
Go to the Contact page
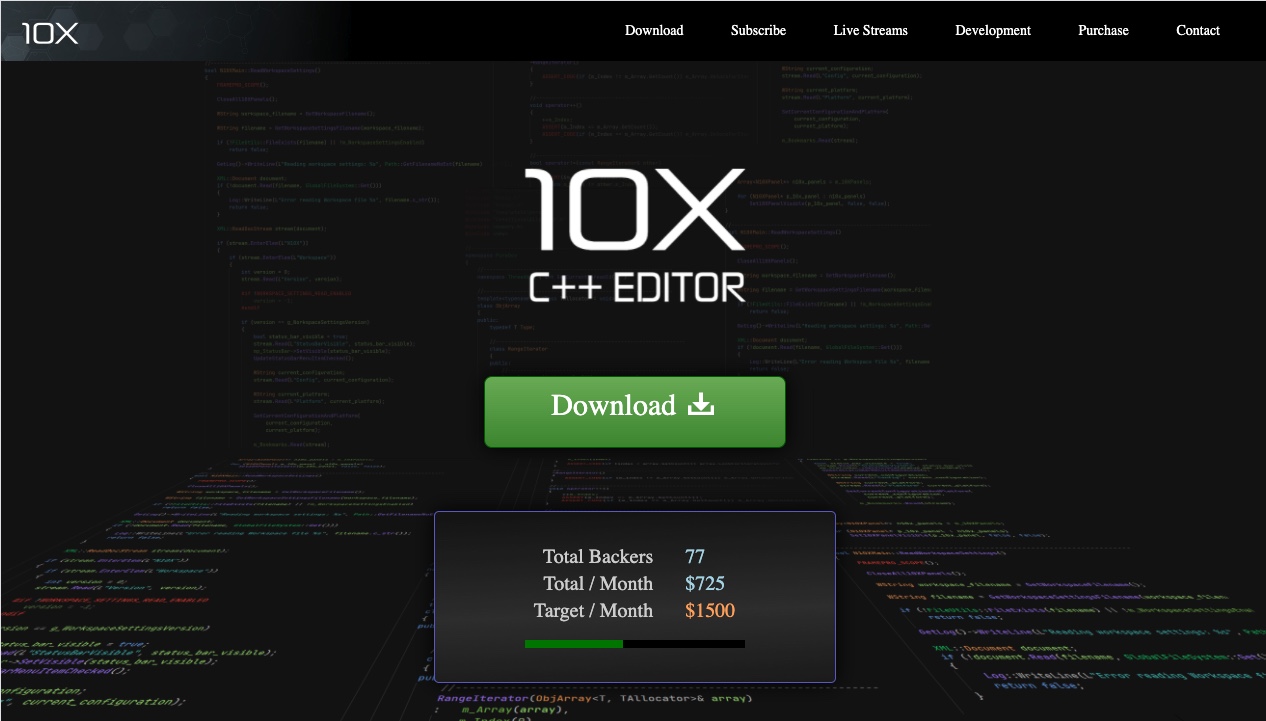(1198, 30)
